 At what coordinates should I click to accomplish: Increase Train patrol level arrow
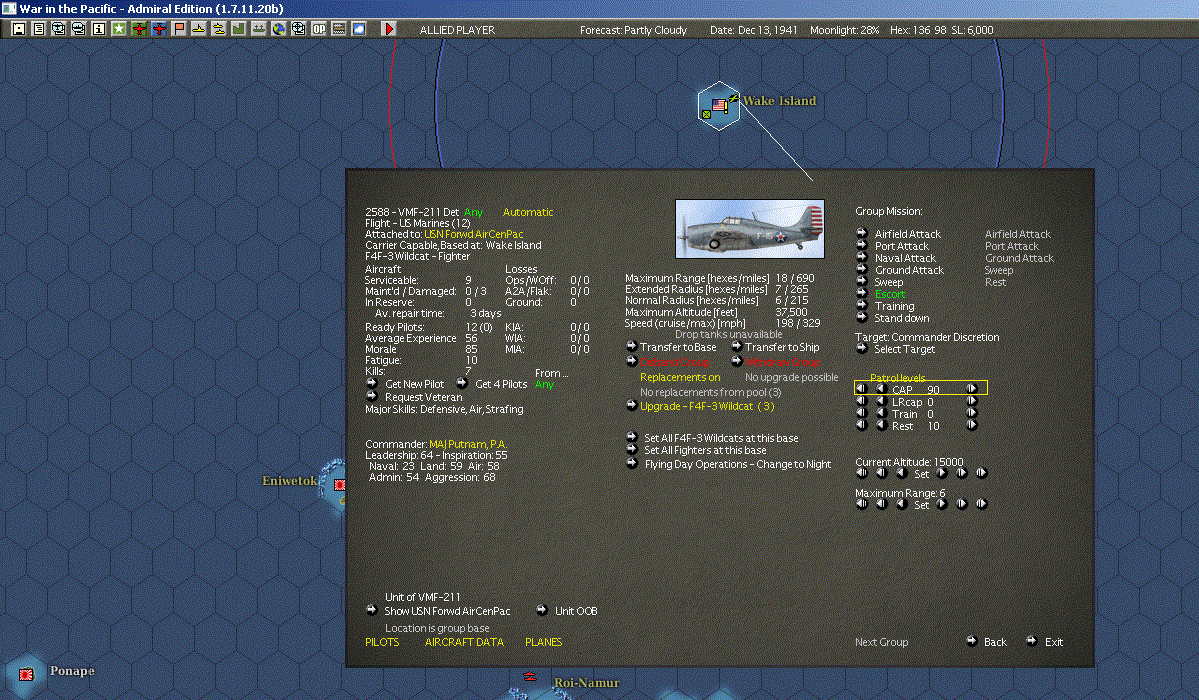pos(971,413)
